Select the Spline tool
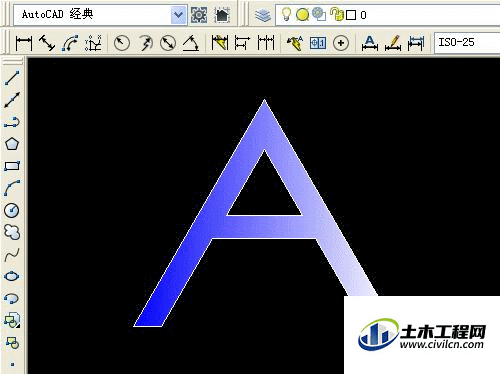The image size is (500, 374). (12, 255)
